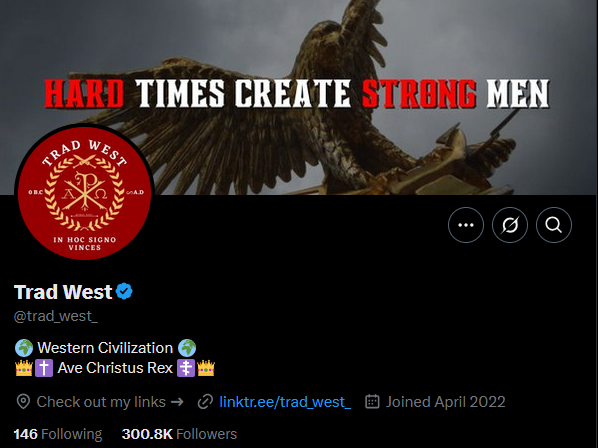Image resolution: width=598 pixels, height=448 pixels.
Task: Open the Trad West profile picture
Action: click(x=84, y=192)
